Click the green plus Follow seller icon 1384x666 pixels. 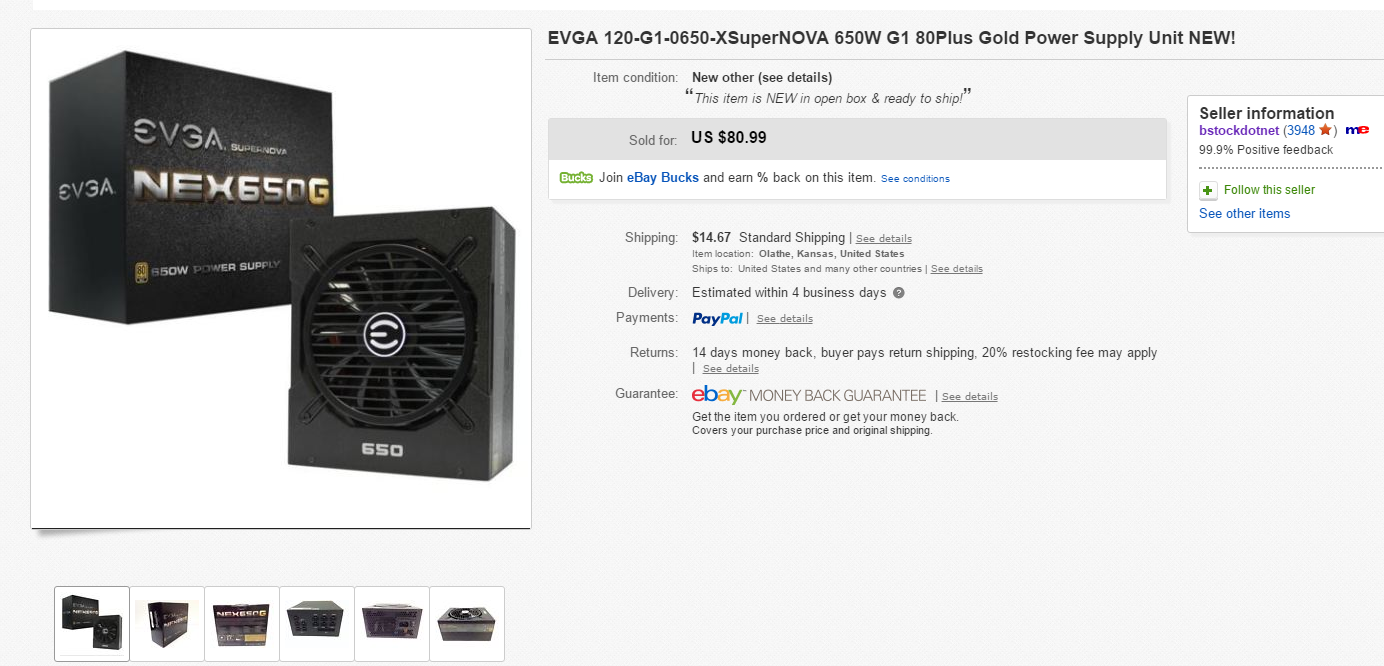point(1208,191)
